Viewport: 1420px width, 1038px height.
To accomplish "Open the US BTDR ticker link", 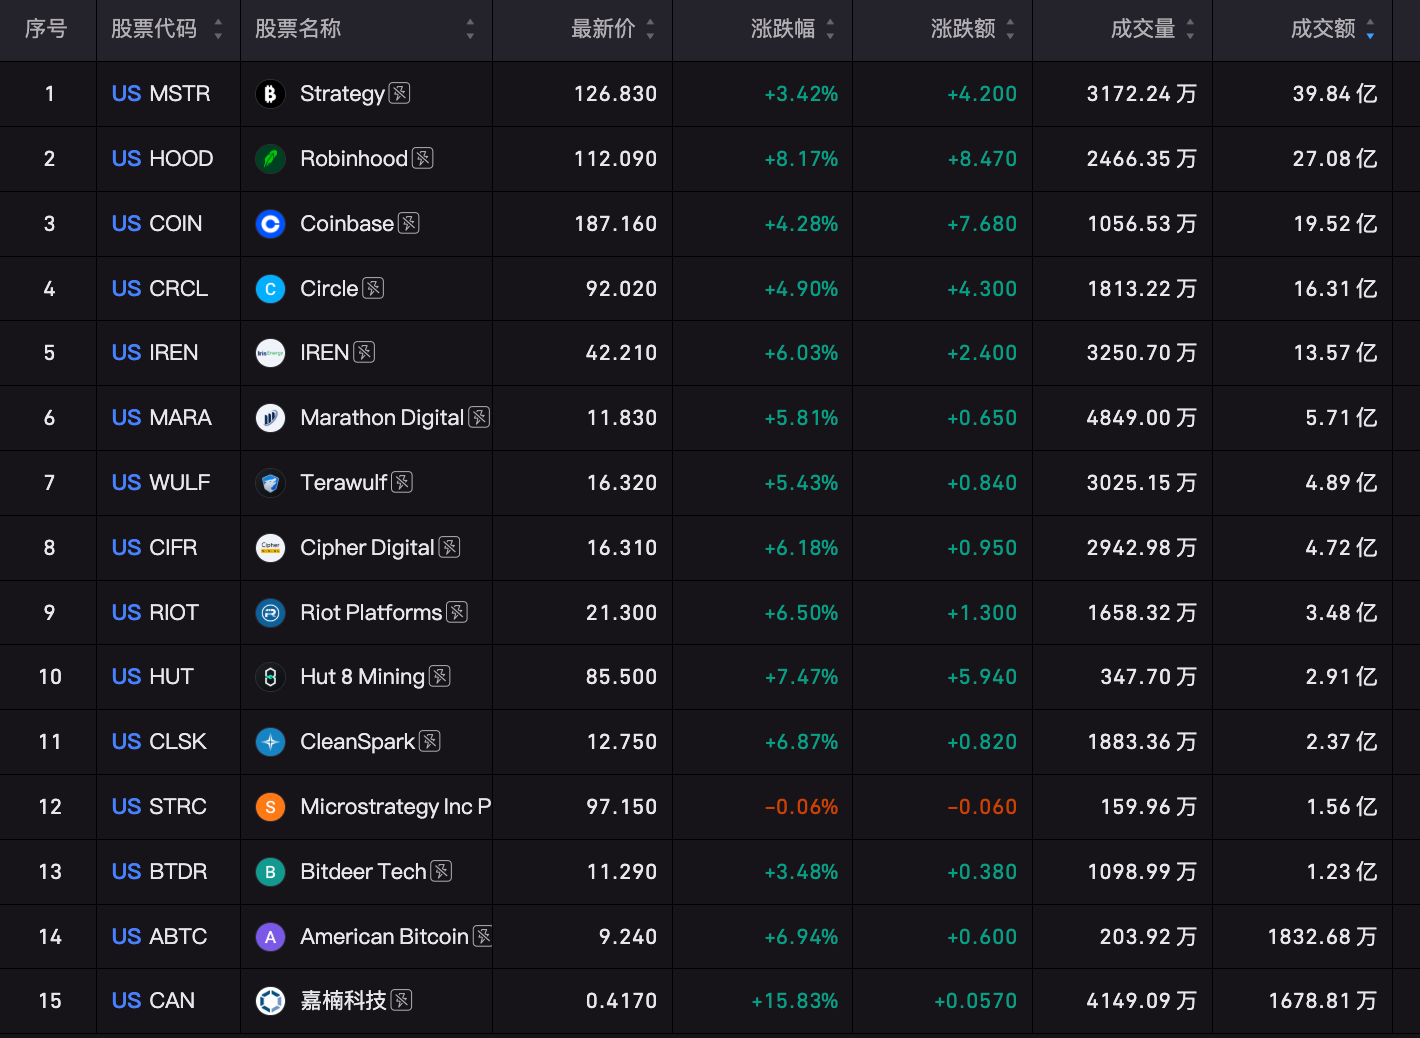I will point(160,872).
